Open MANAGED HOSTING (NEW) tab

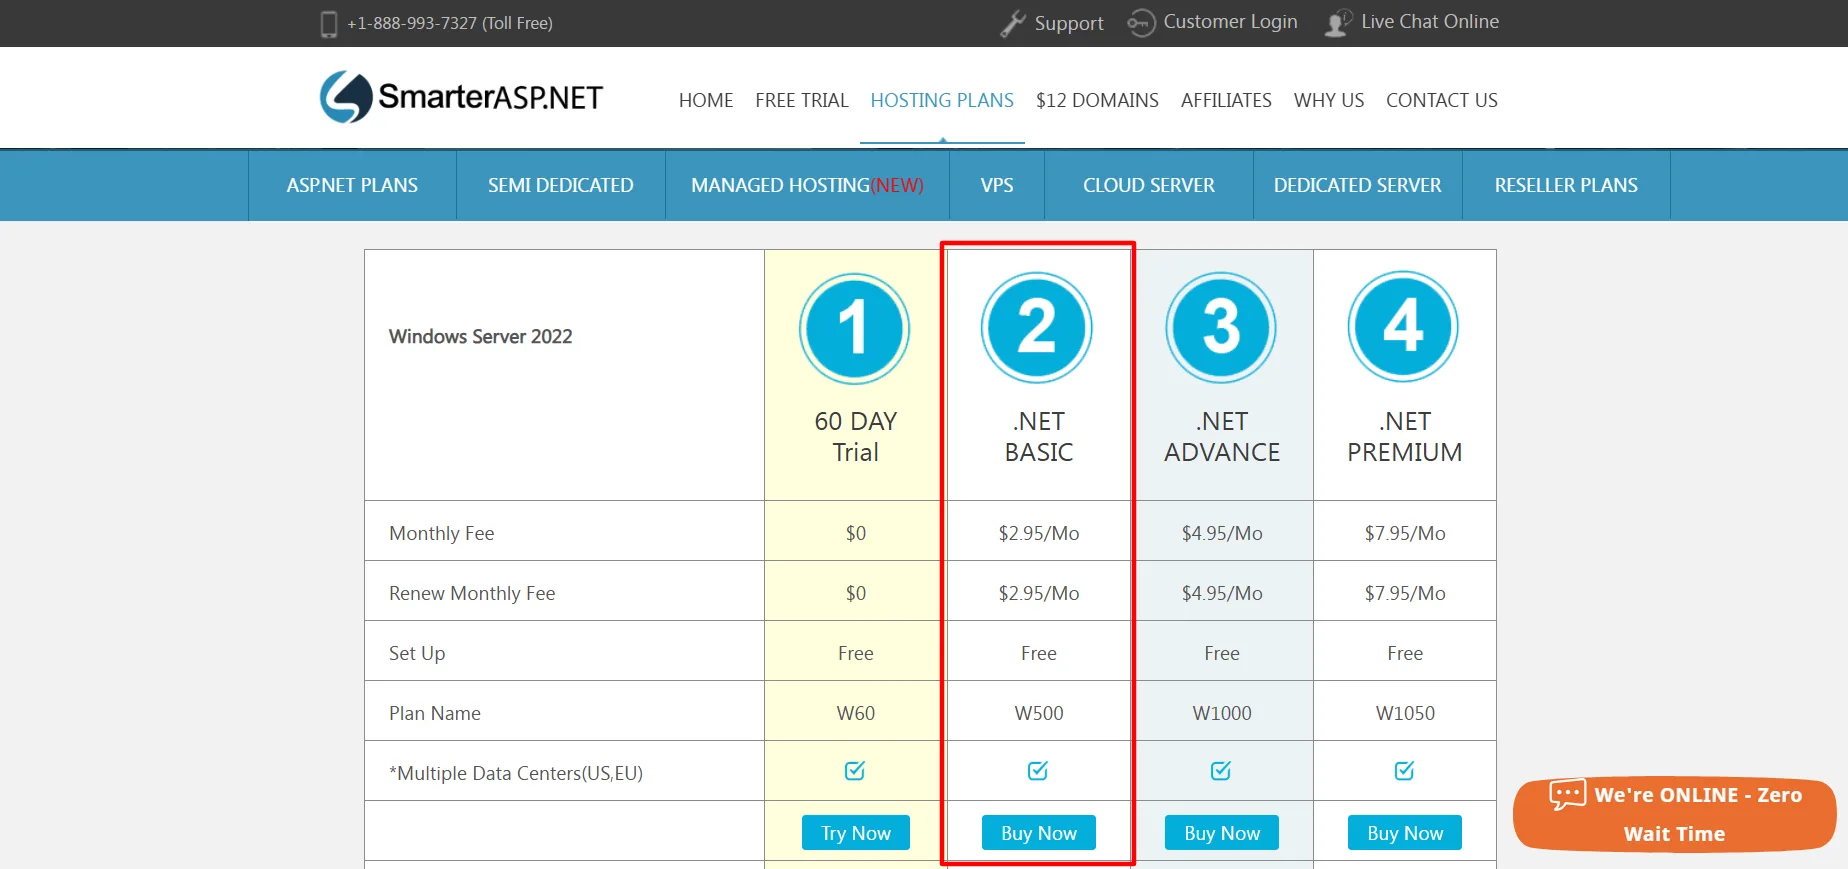pyautogui.click(x=807, y=185)
